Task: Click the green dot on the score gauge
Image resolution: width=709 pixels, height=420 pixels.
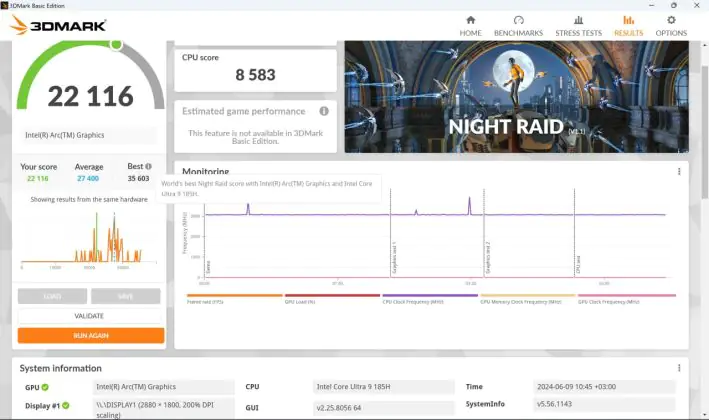Action: tap(116, 44)
